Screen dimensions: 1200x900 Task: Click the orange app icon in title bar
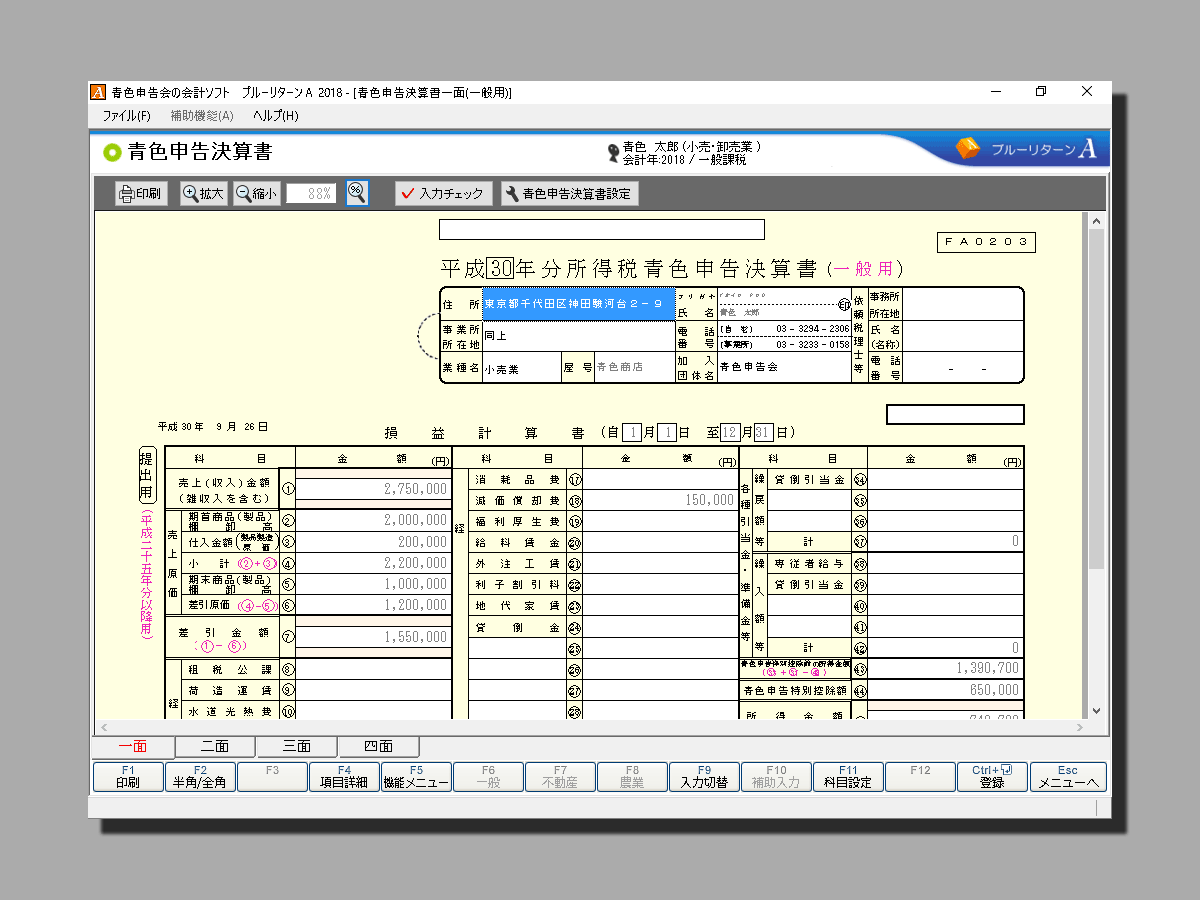click(x=98, y=92)
